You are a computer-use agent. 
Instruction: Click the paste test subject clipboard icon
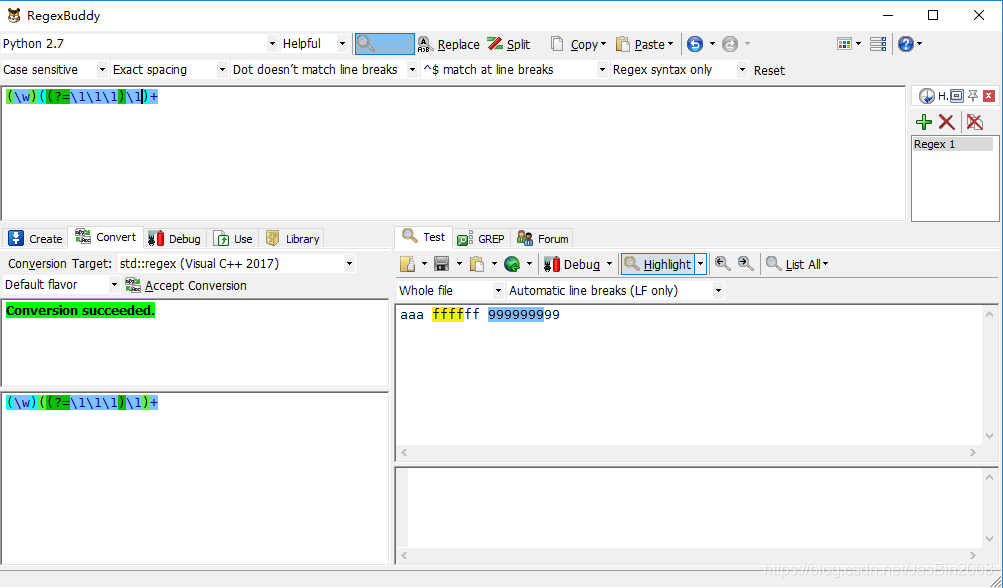477,264
